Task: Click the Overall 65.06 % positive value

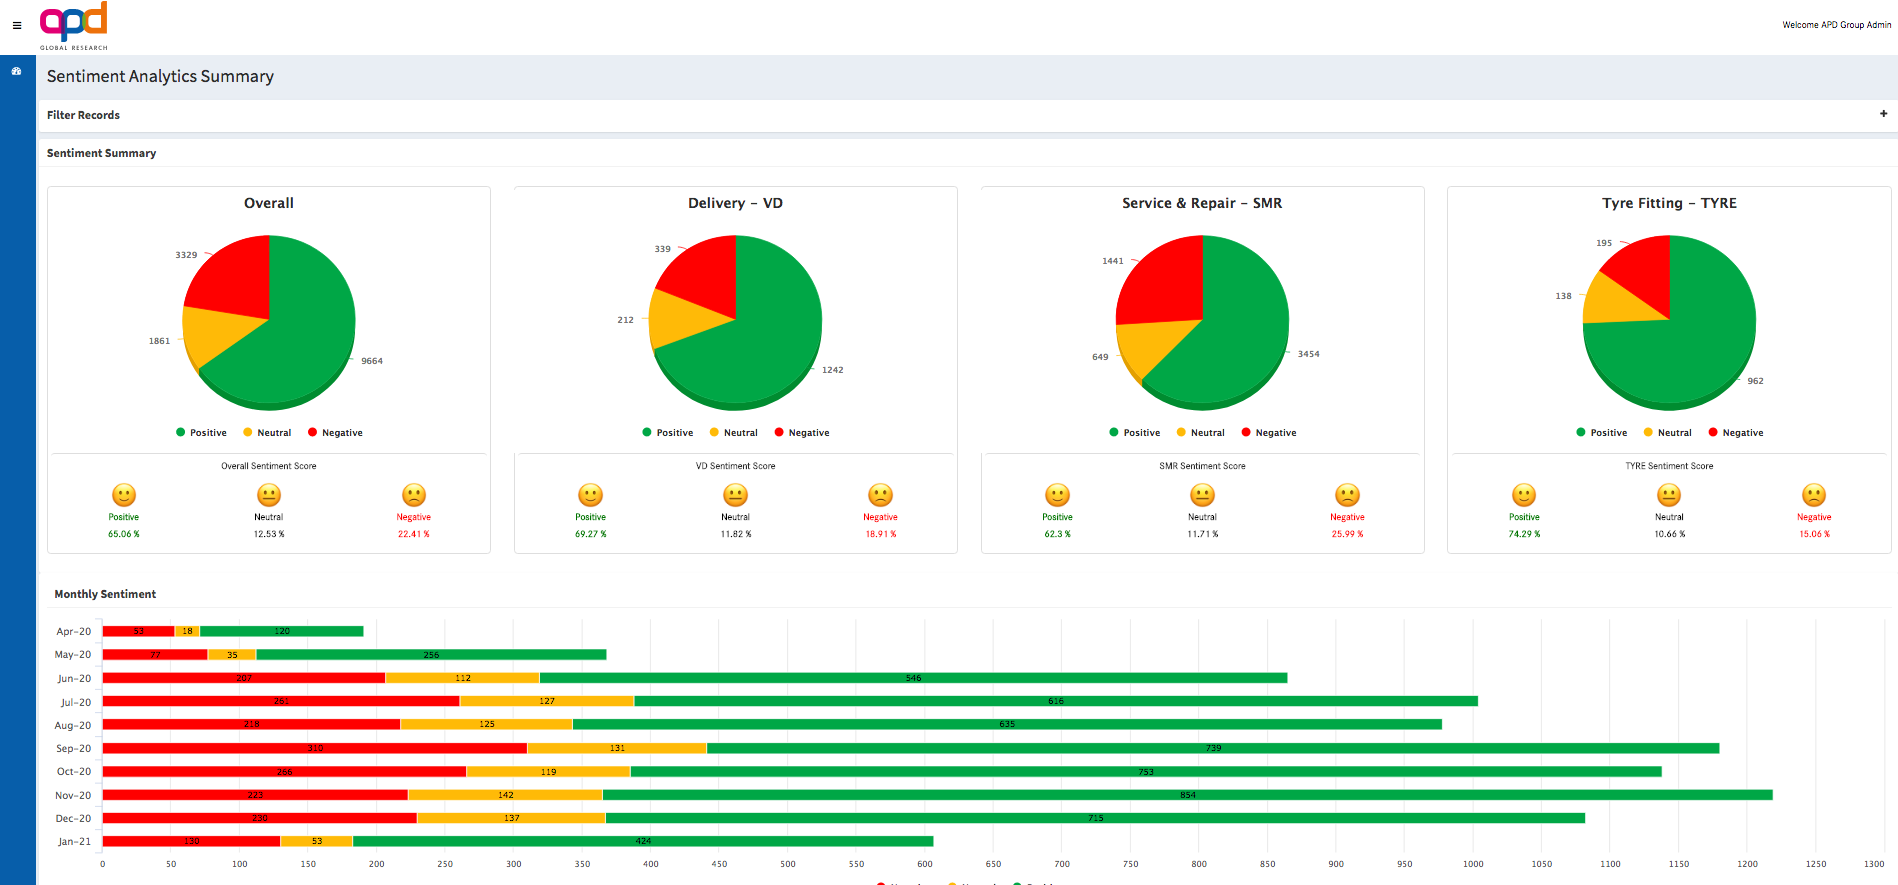Action: [x=124, y=534]
